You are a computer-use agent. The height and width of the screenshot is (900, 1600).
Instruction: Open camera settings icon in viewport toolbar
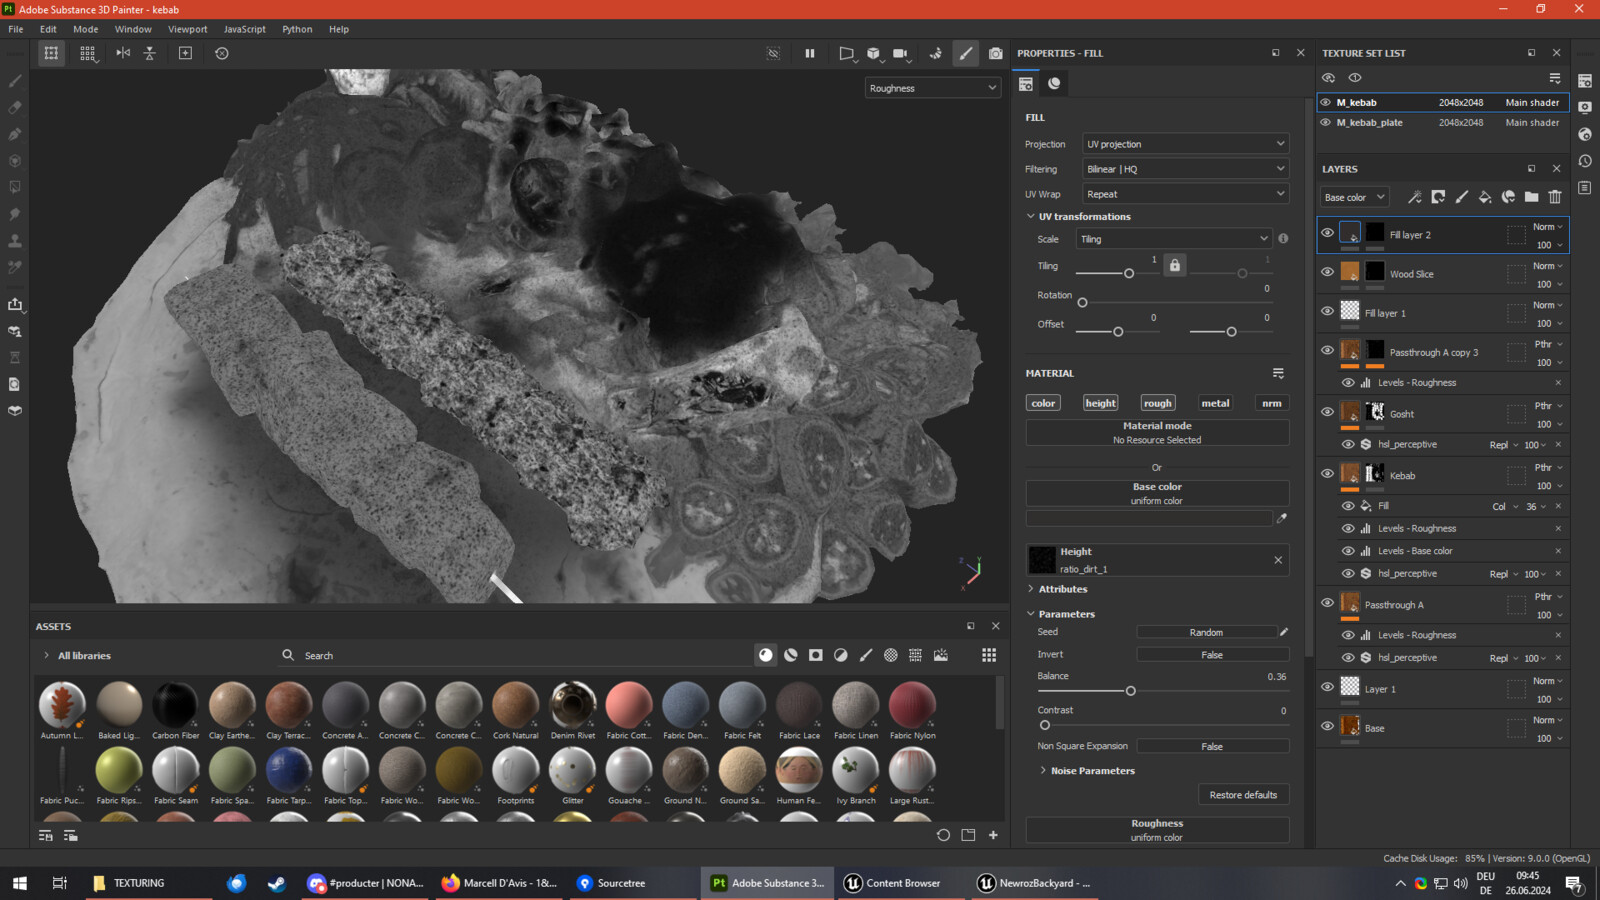pos(901,53)
